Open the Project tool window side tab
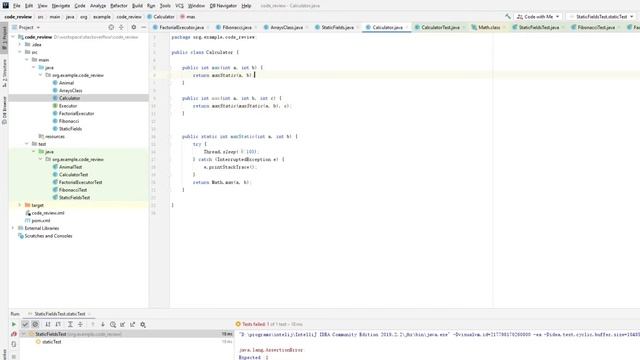 pos(4,37)
